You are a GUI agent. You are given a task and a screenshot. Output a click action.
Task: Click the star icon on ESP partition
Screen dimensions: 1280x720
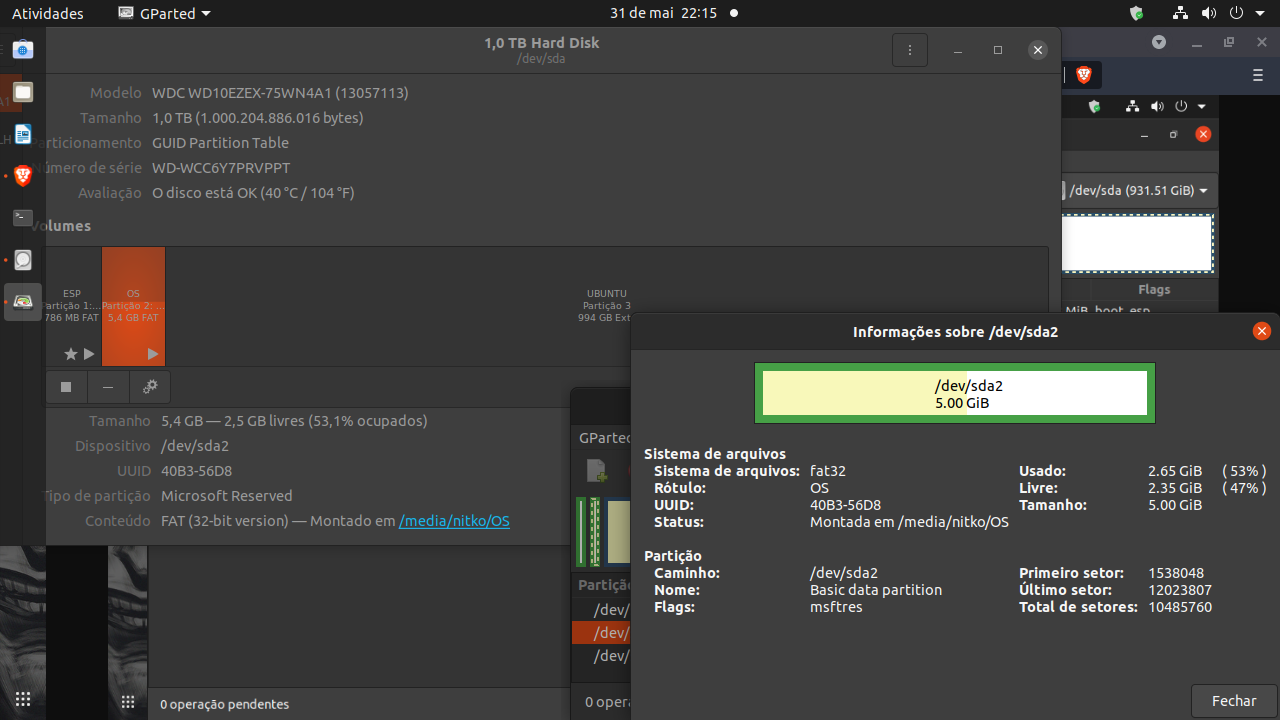click(70, 353)
